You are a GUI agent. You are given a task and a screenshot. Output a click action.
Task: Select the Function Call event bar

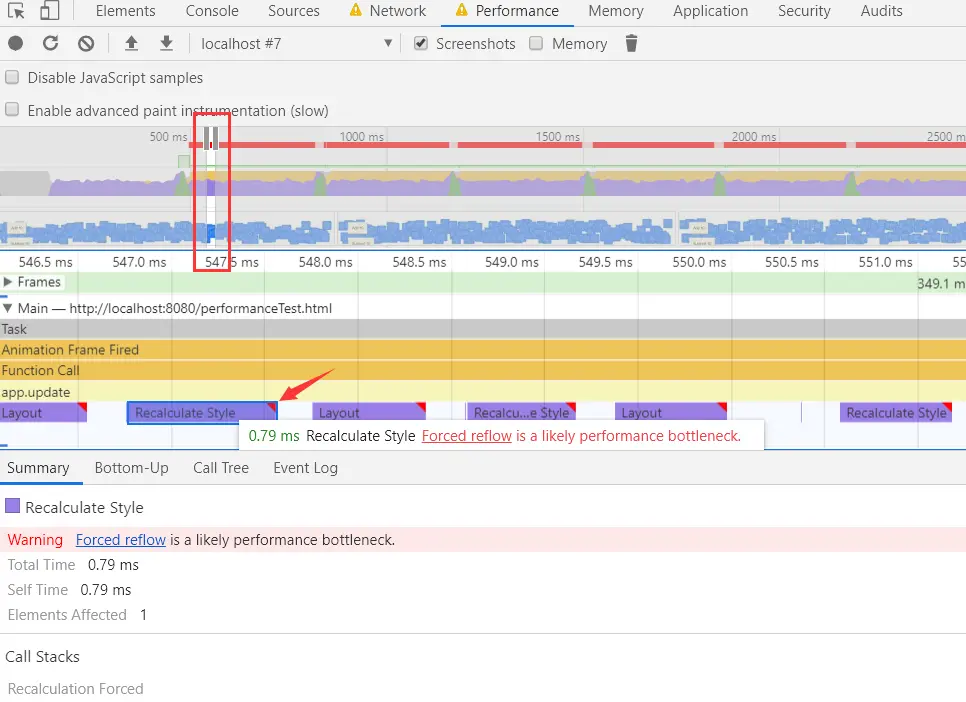[x=483, y=370]
